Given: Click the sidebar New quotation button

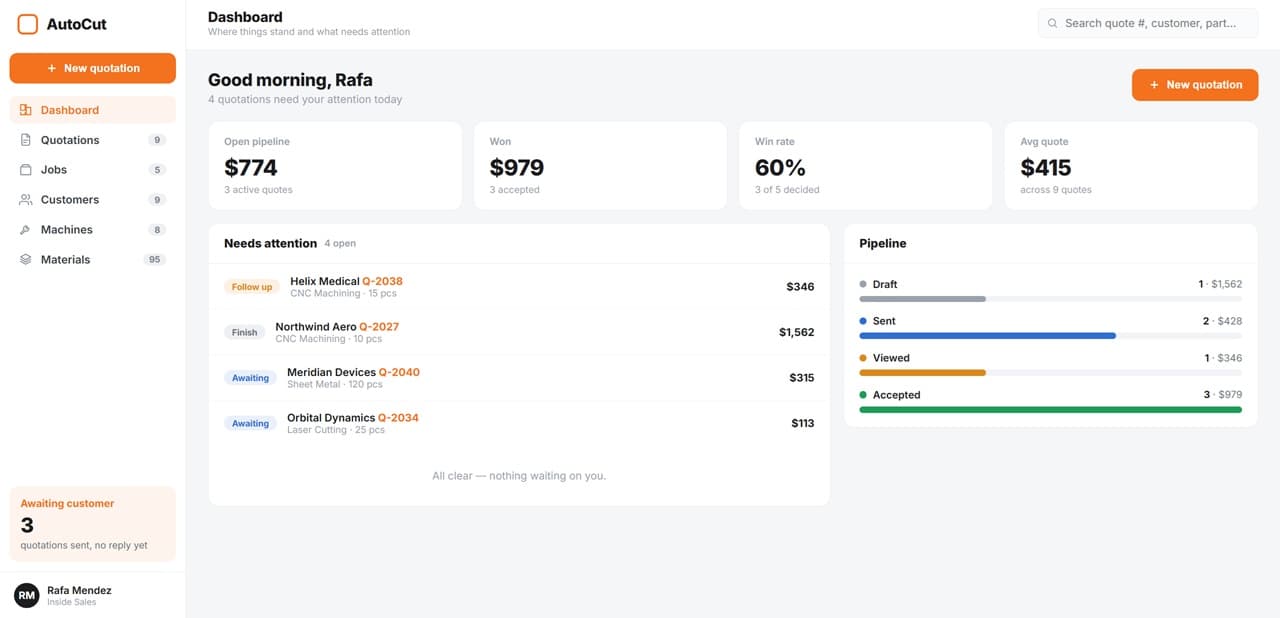Looking at the screenshot, I should tap(93, 68).
